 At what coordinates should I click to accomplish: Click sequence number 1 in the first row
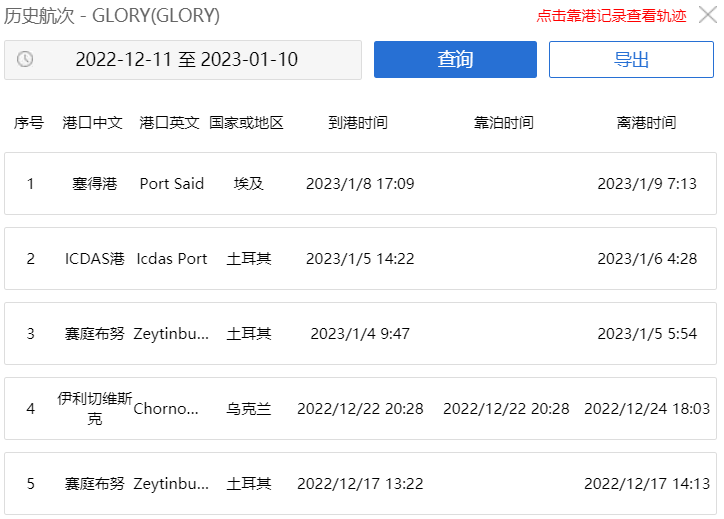30,184
